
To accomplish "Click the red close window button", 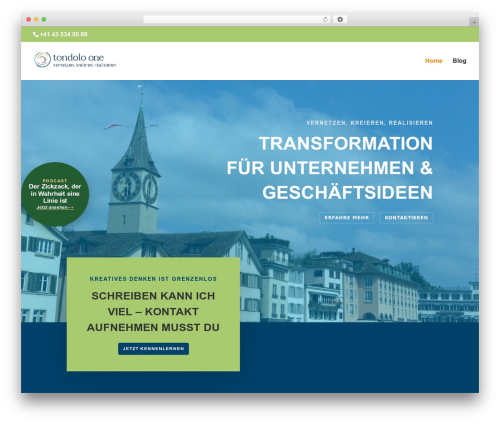I will click(29, 20).
